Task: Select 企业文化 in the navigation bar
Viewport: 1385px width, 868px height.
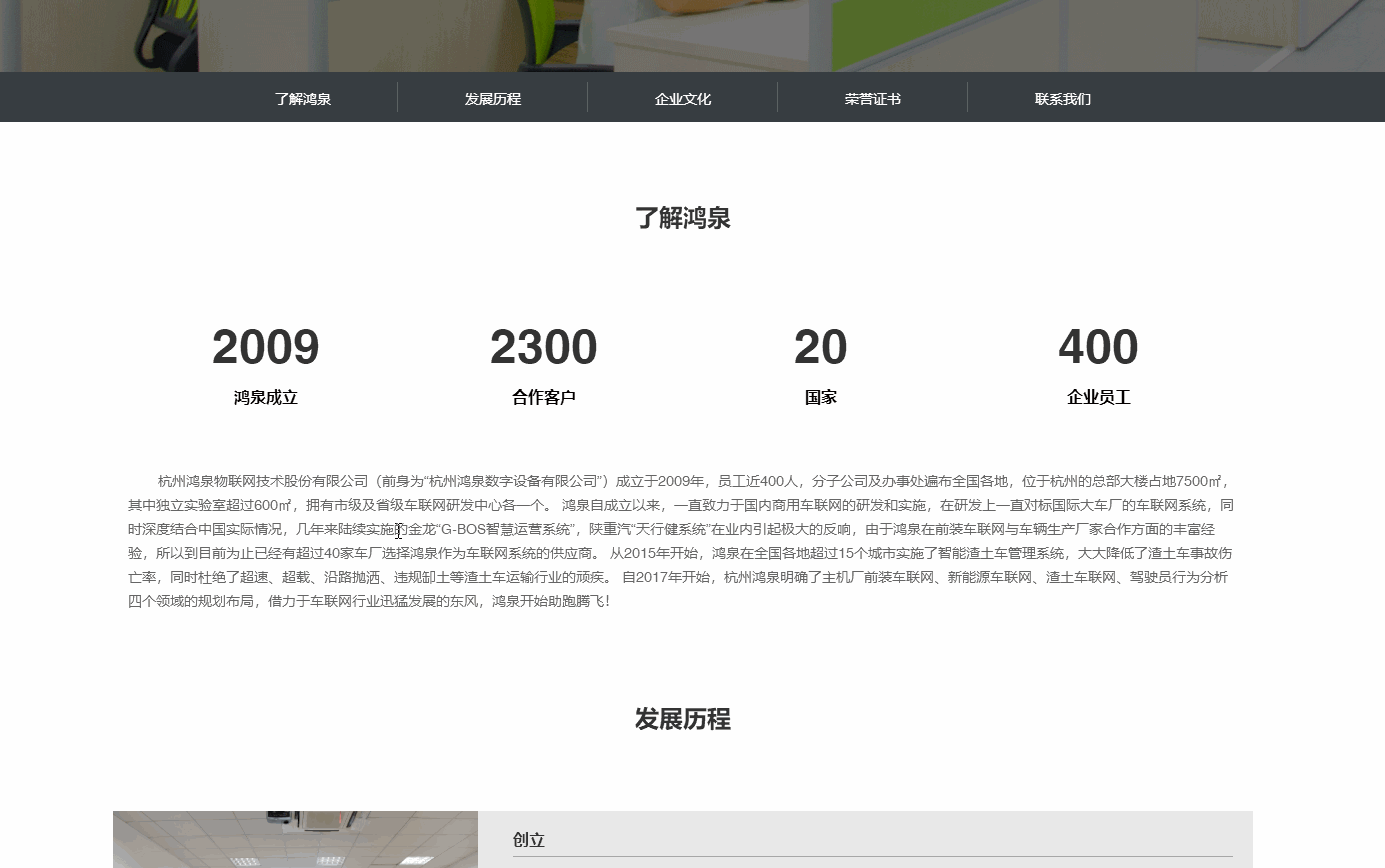Action: pos(683,97)
